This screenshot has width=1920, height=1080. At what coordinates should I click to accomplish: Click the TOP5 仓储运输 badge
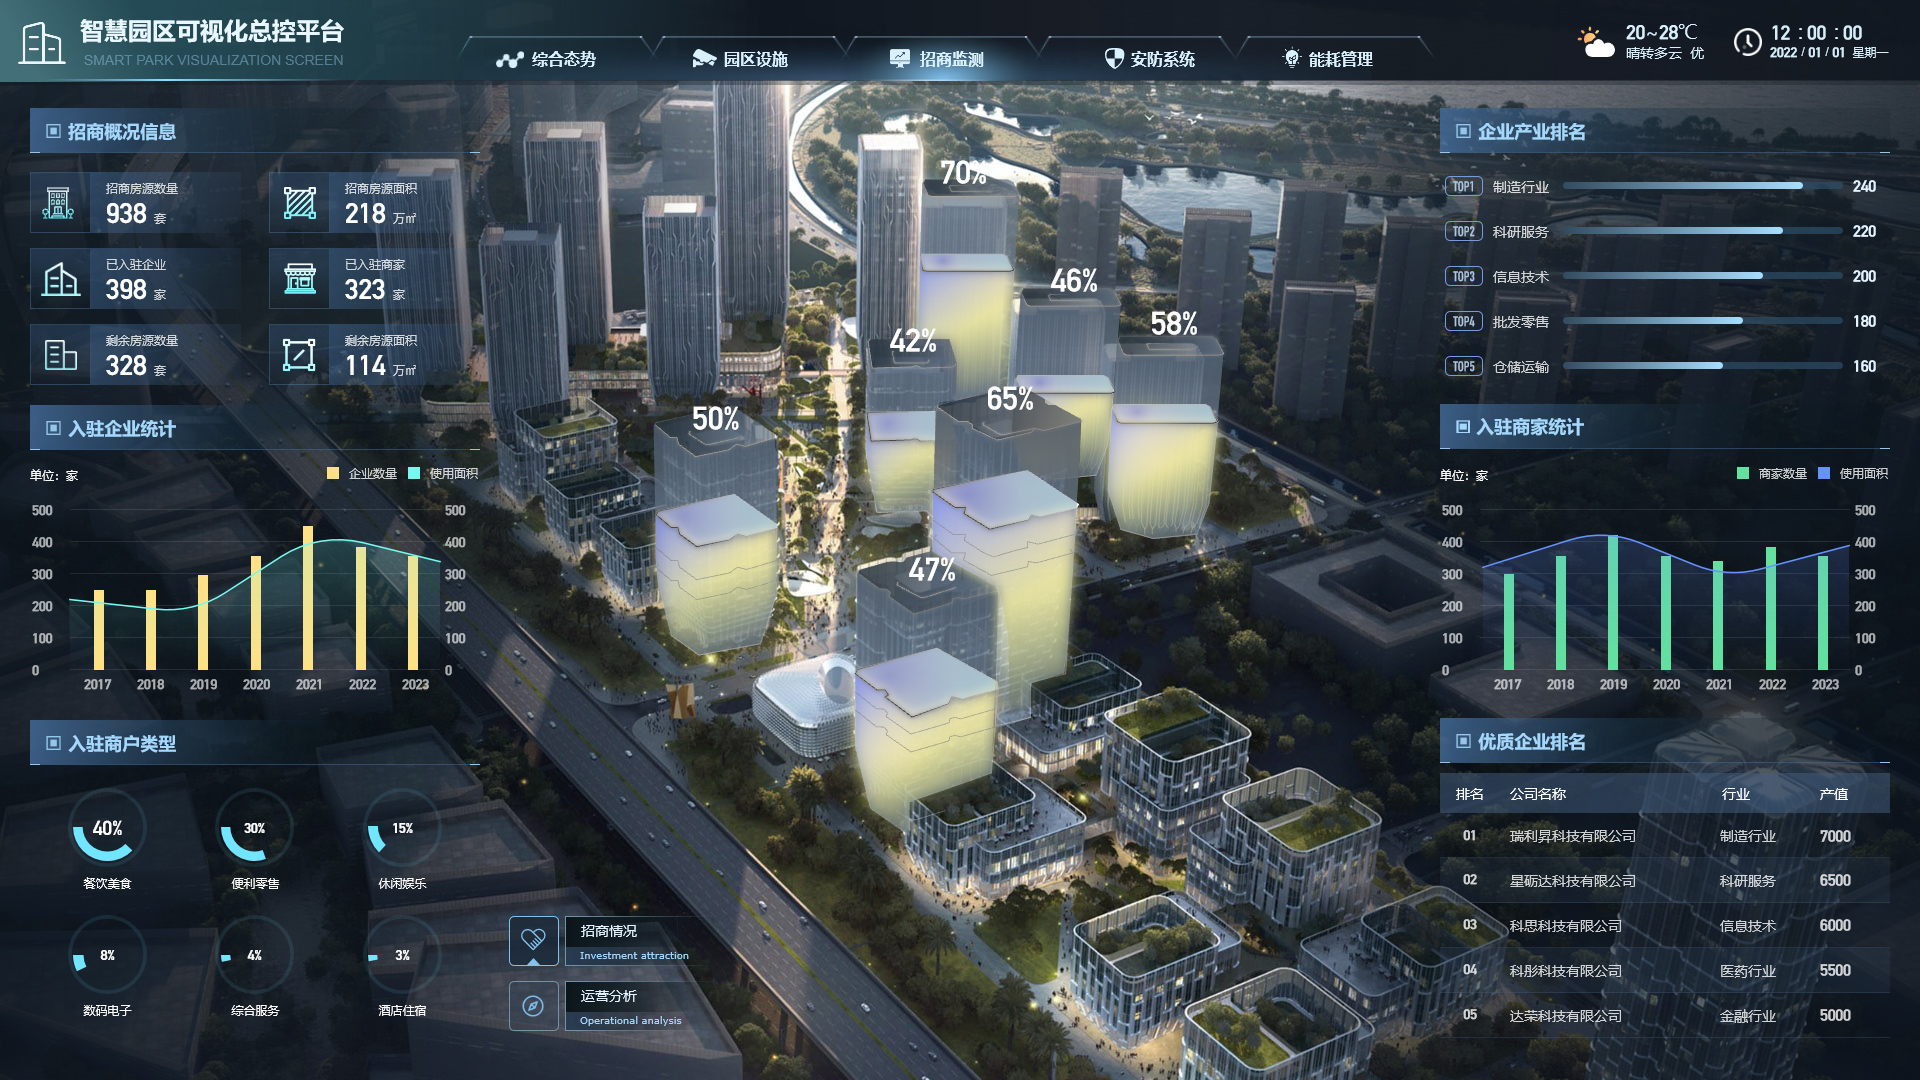pyautogui.click(x=1463, y=366)
